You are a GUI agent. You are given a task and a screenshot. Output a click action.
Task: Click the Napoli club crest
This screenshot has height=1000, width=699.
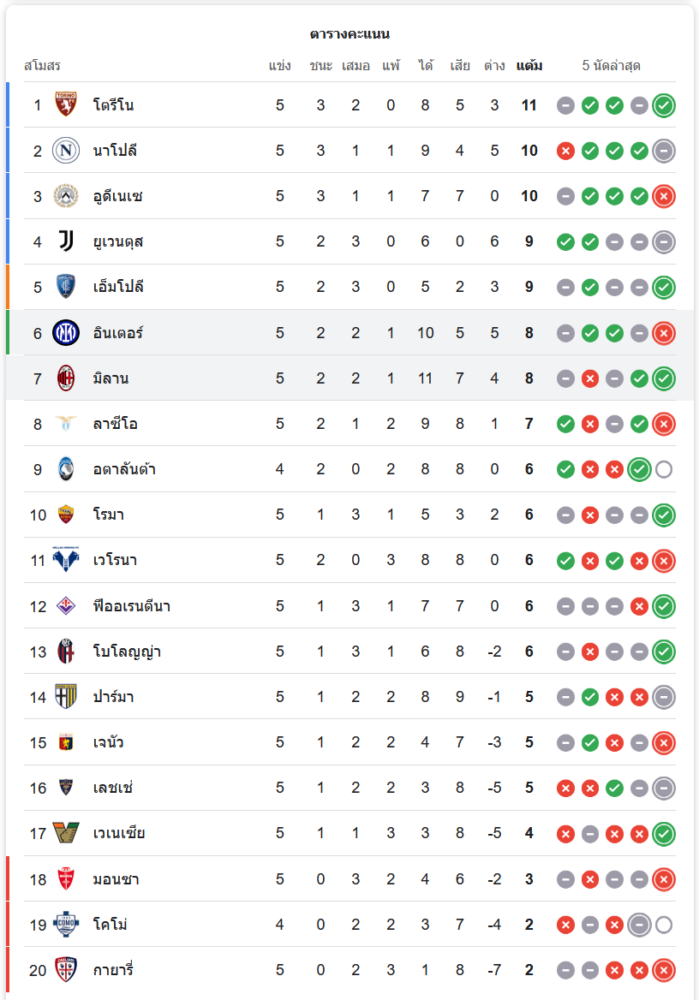click(66, 151)
